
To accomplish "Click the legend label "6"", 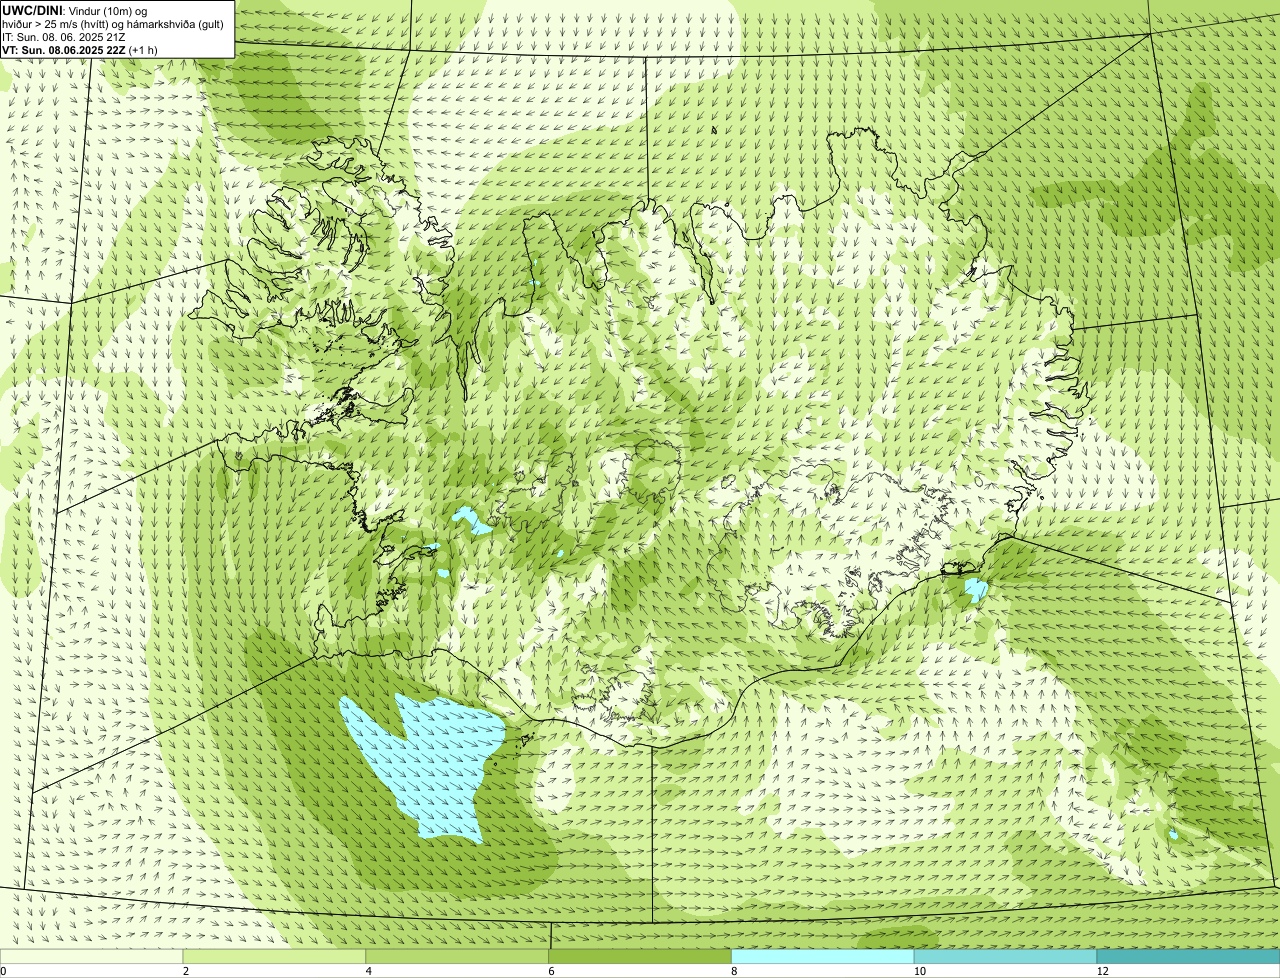I will (551, 971).
